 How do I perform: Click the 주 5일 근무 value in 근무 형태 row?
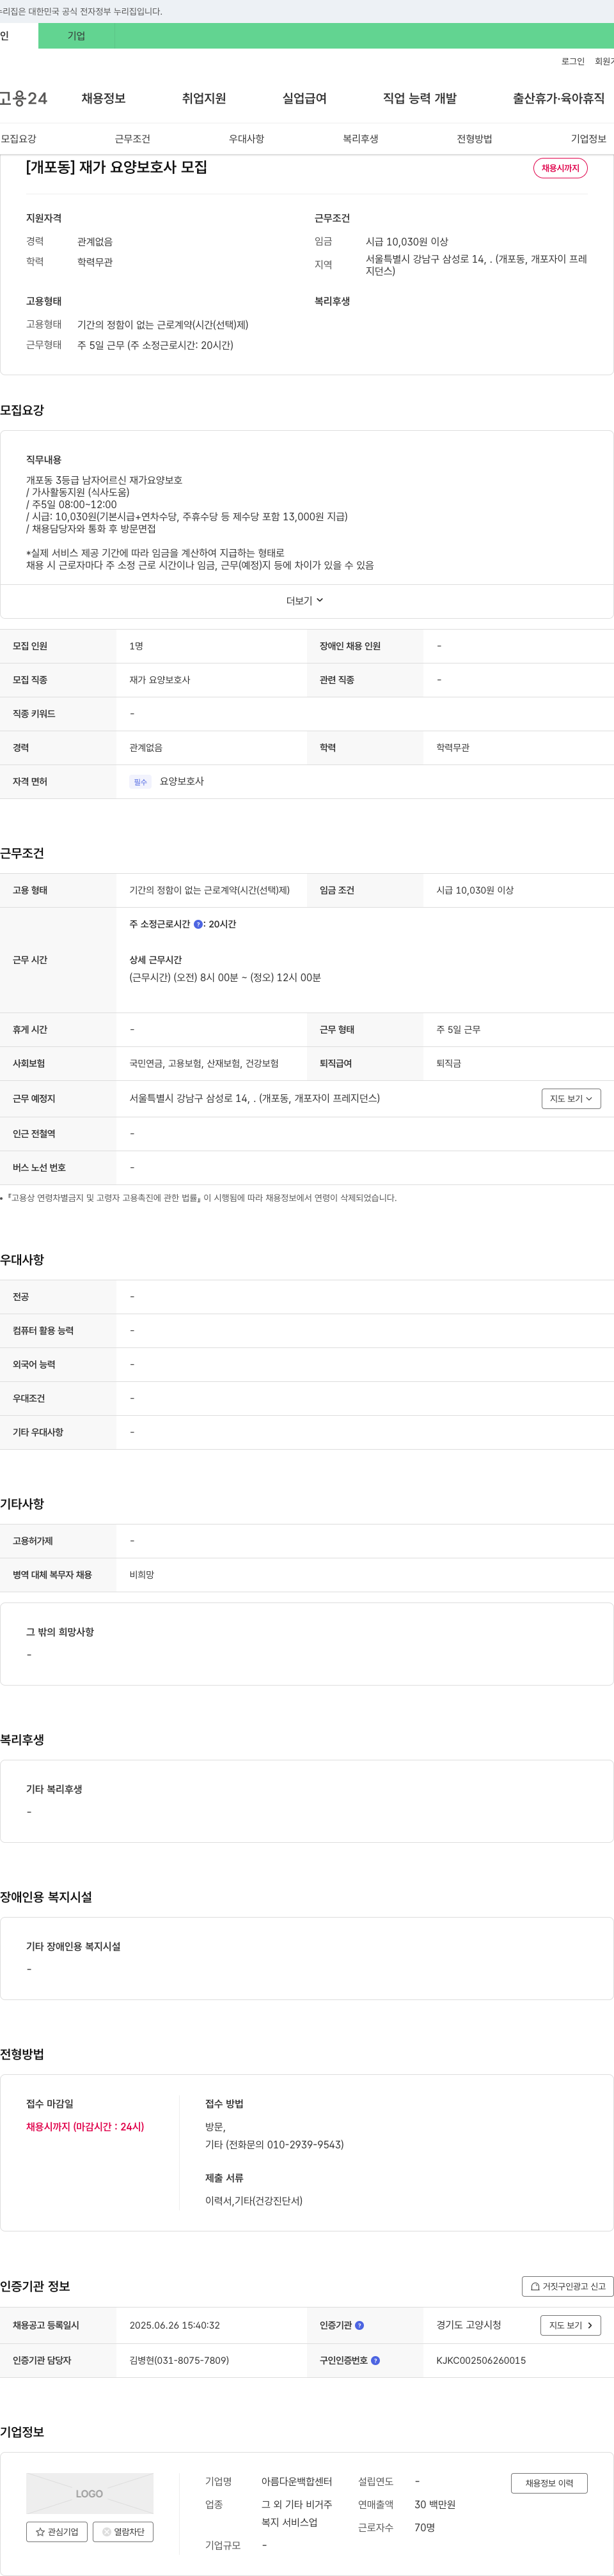tap(458, 1029)
